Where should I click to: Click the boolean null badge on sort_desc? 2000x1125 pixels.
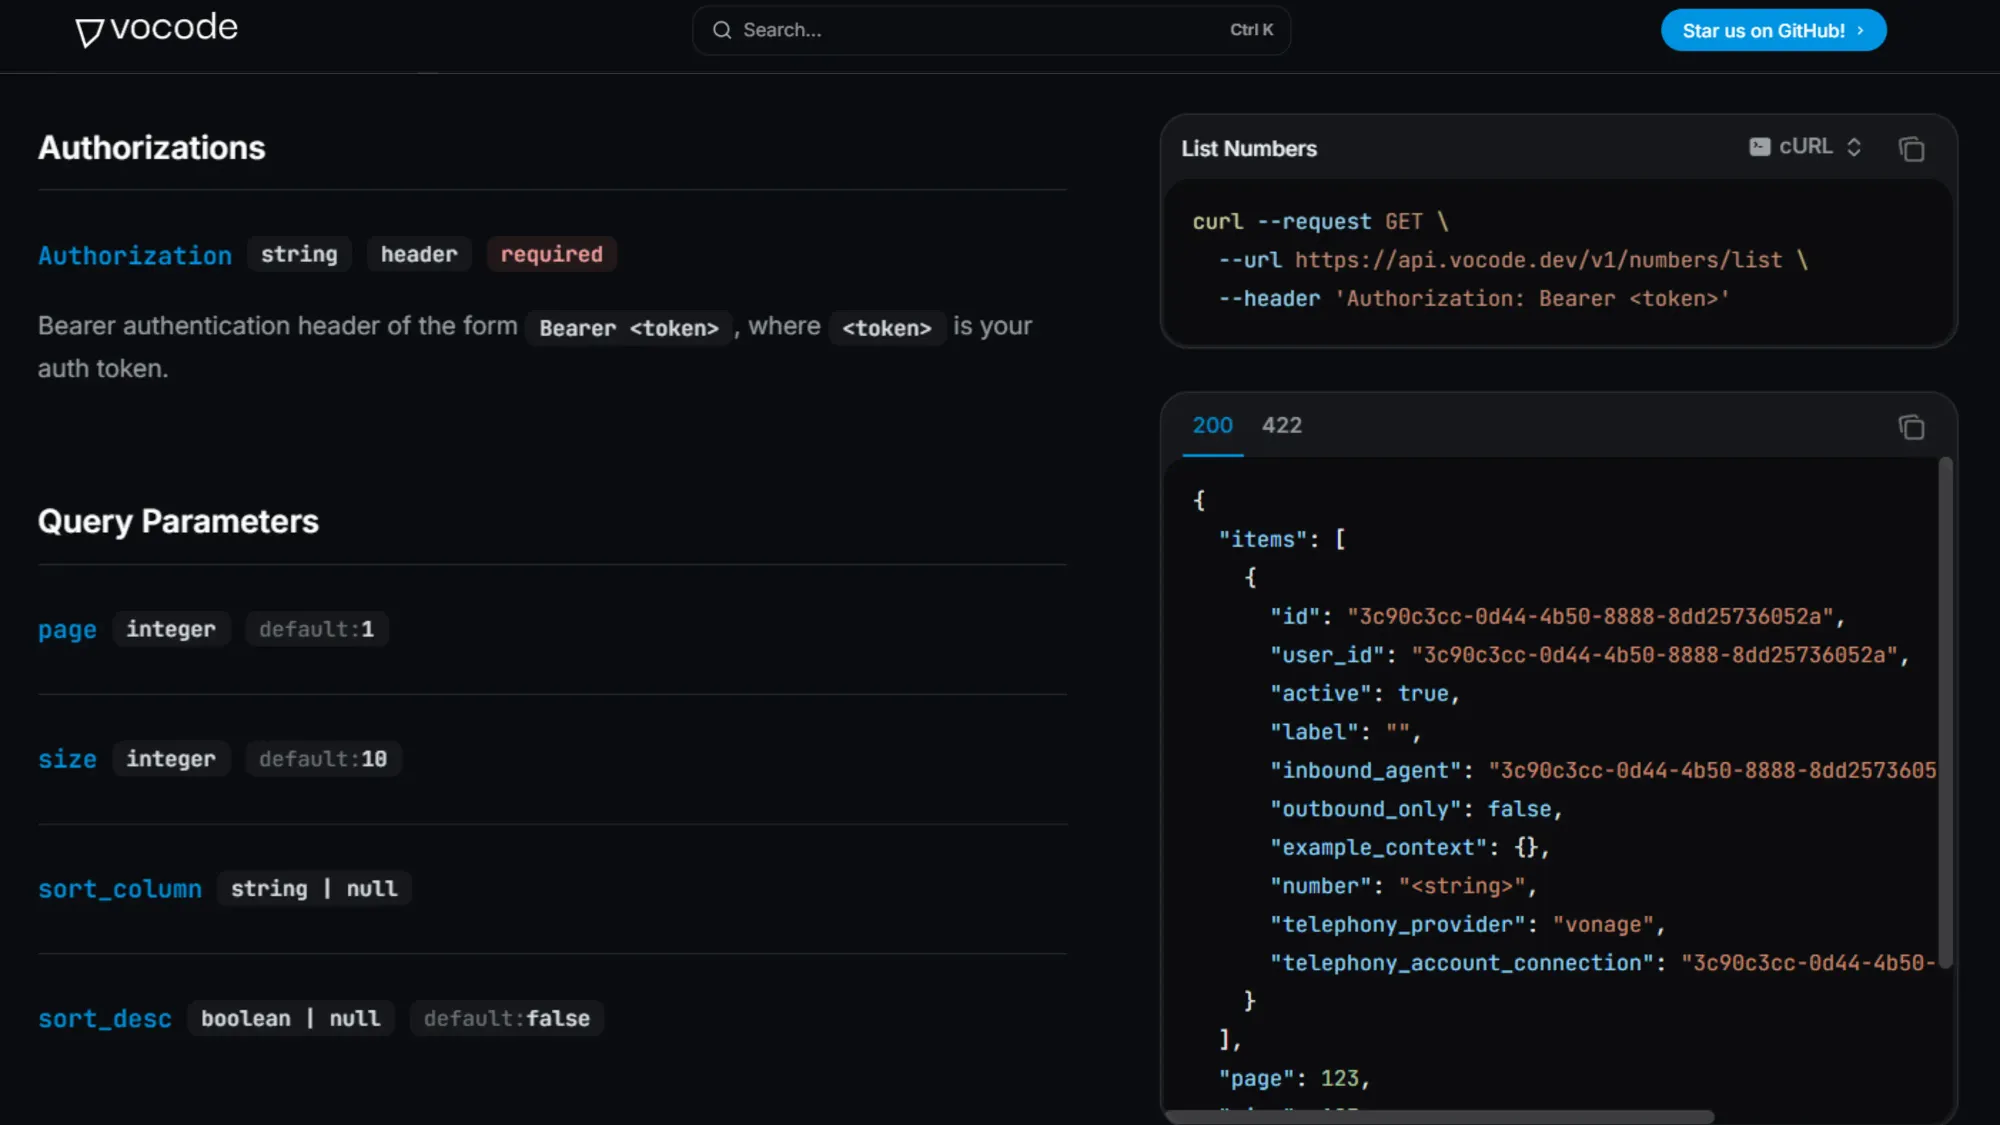290,1018
